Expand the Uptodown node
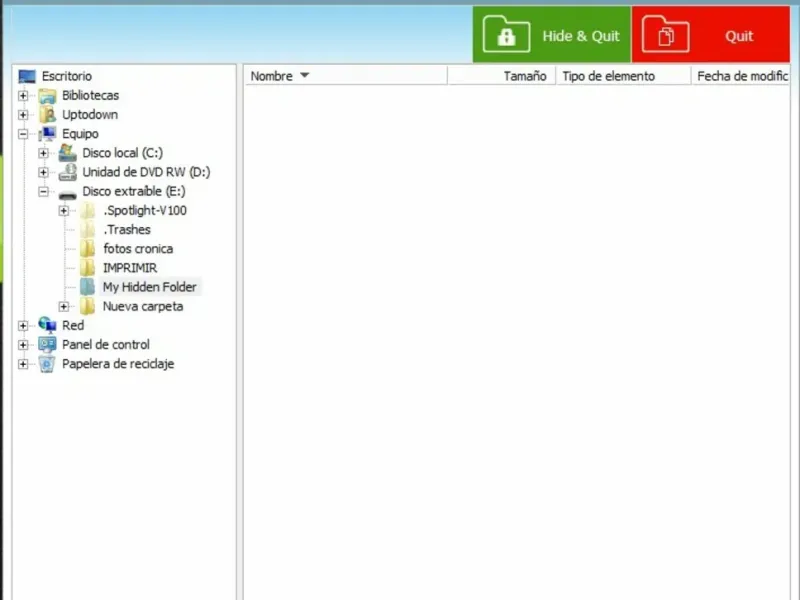 [x=23, y=115]
